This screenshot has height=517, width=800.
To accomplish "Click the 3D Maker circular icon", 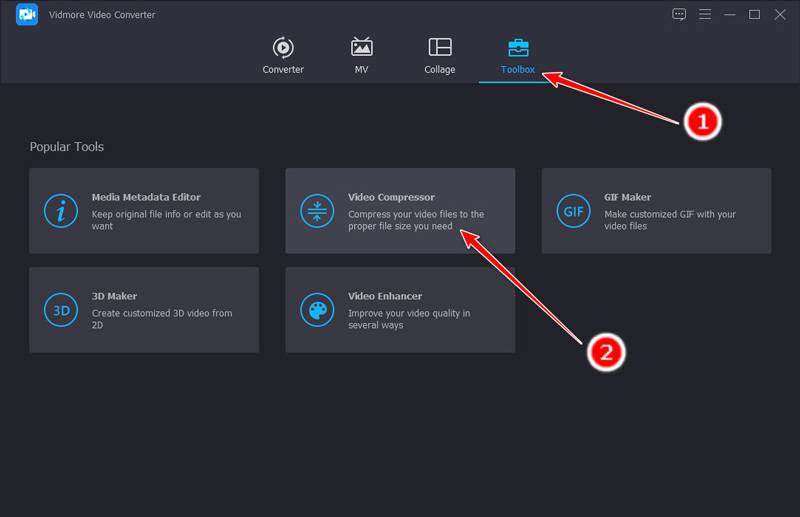I will pyautogui.click(x=61, y=310).
